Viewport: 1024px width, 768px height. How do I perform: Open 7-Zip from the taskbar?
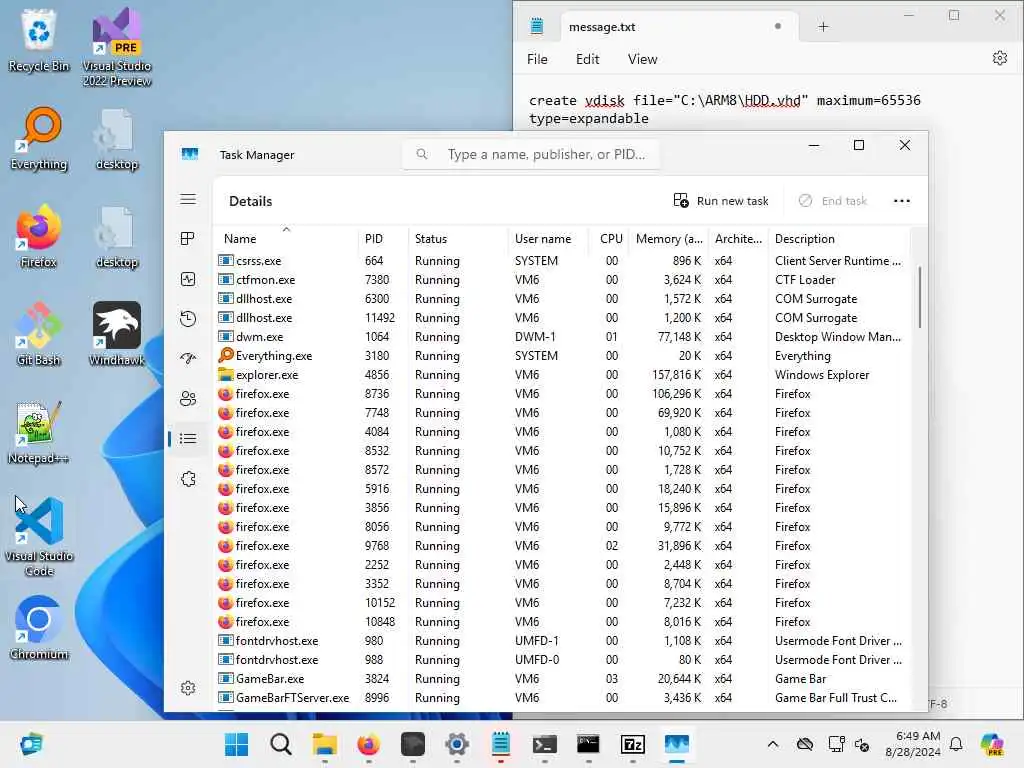pos(632,744)
